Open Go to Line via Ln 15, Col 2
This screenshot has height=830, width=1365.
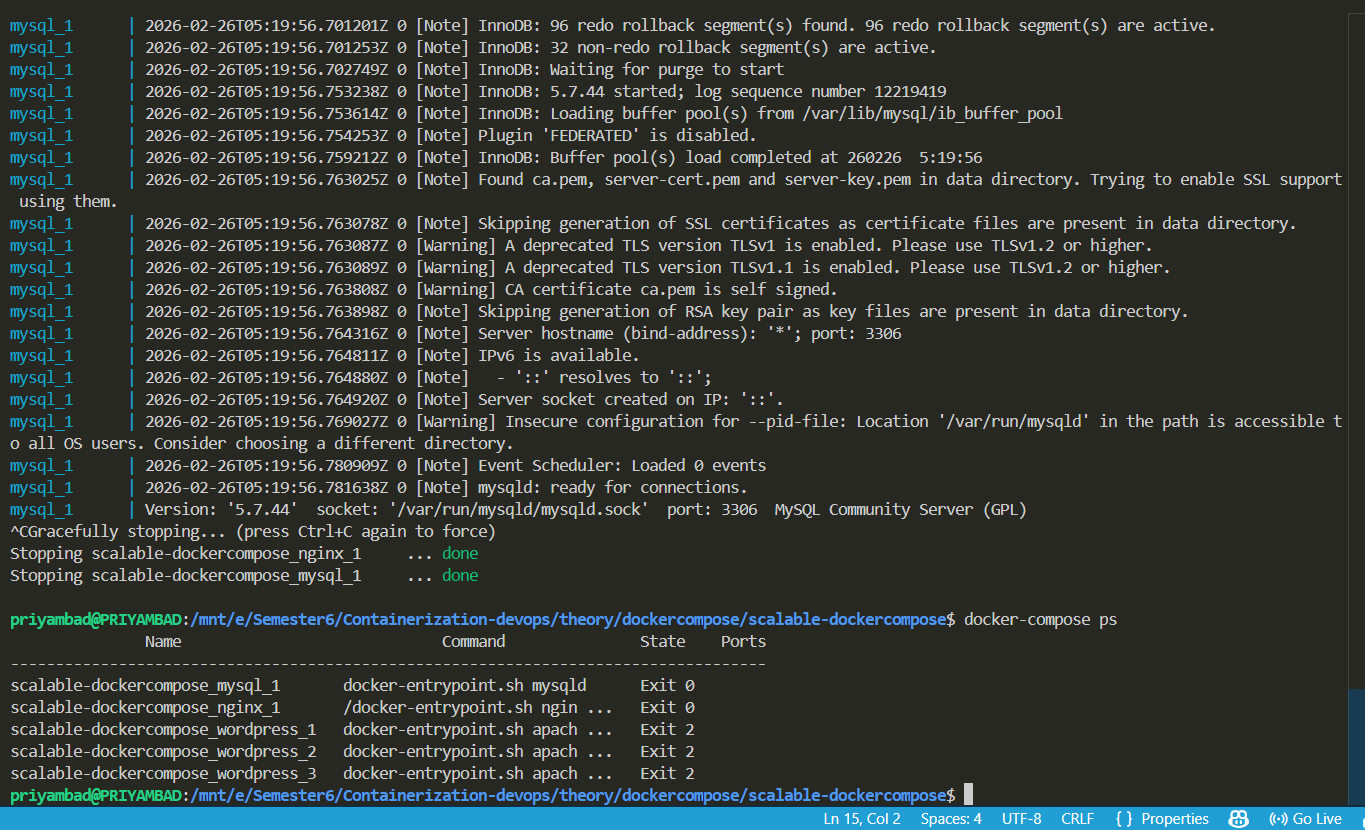click(x=861, y=818)
